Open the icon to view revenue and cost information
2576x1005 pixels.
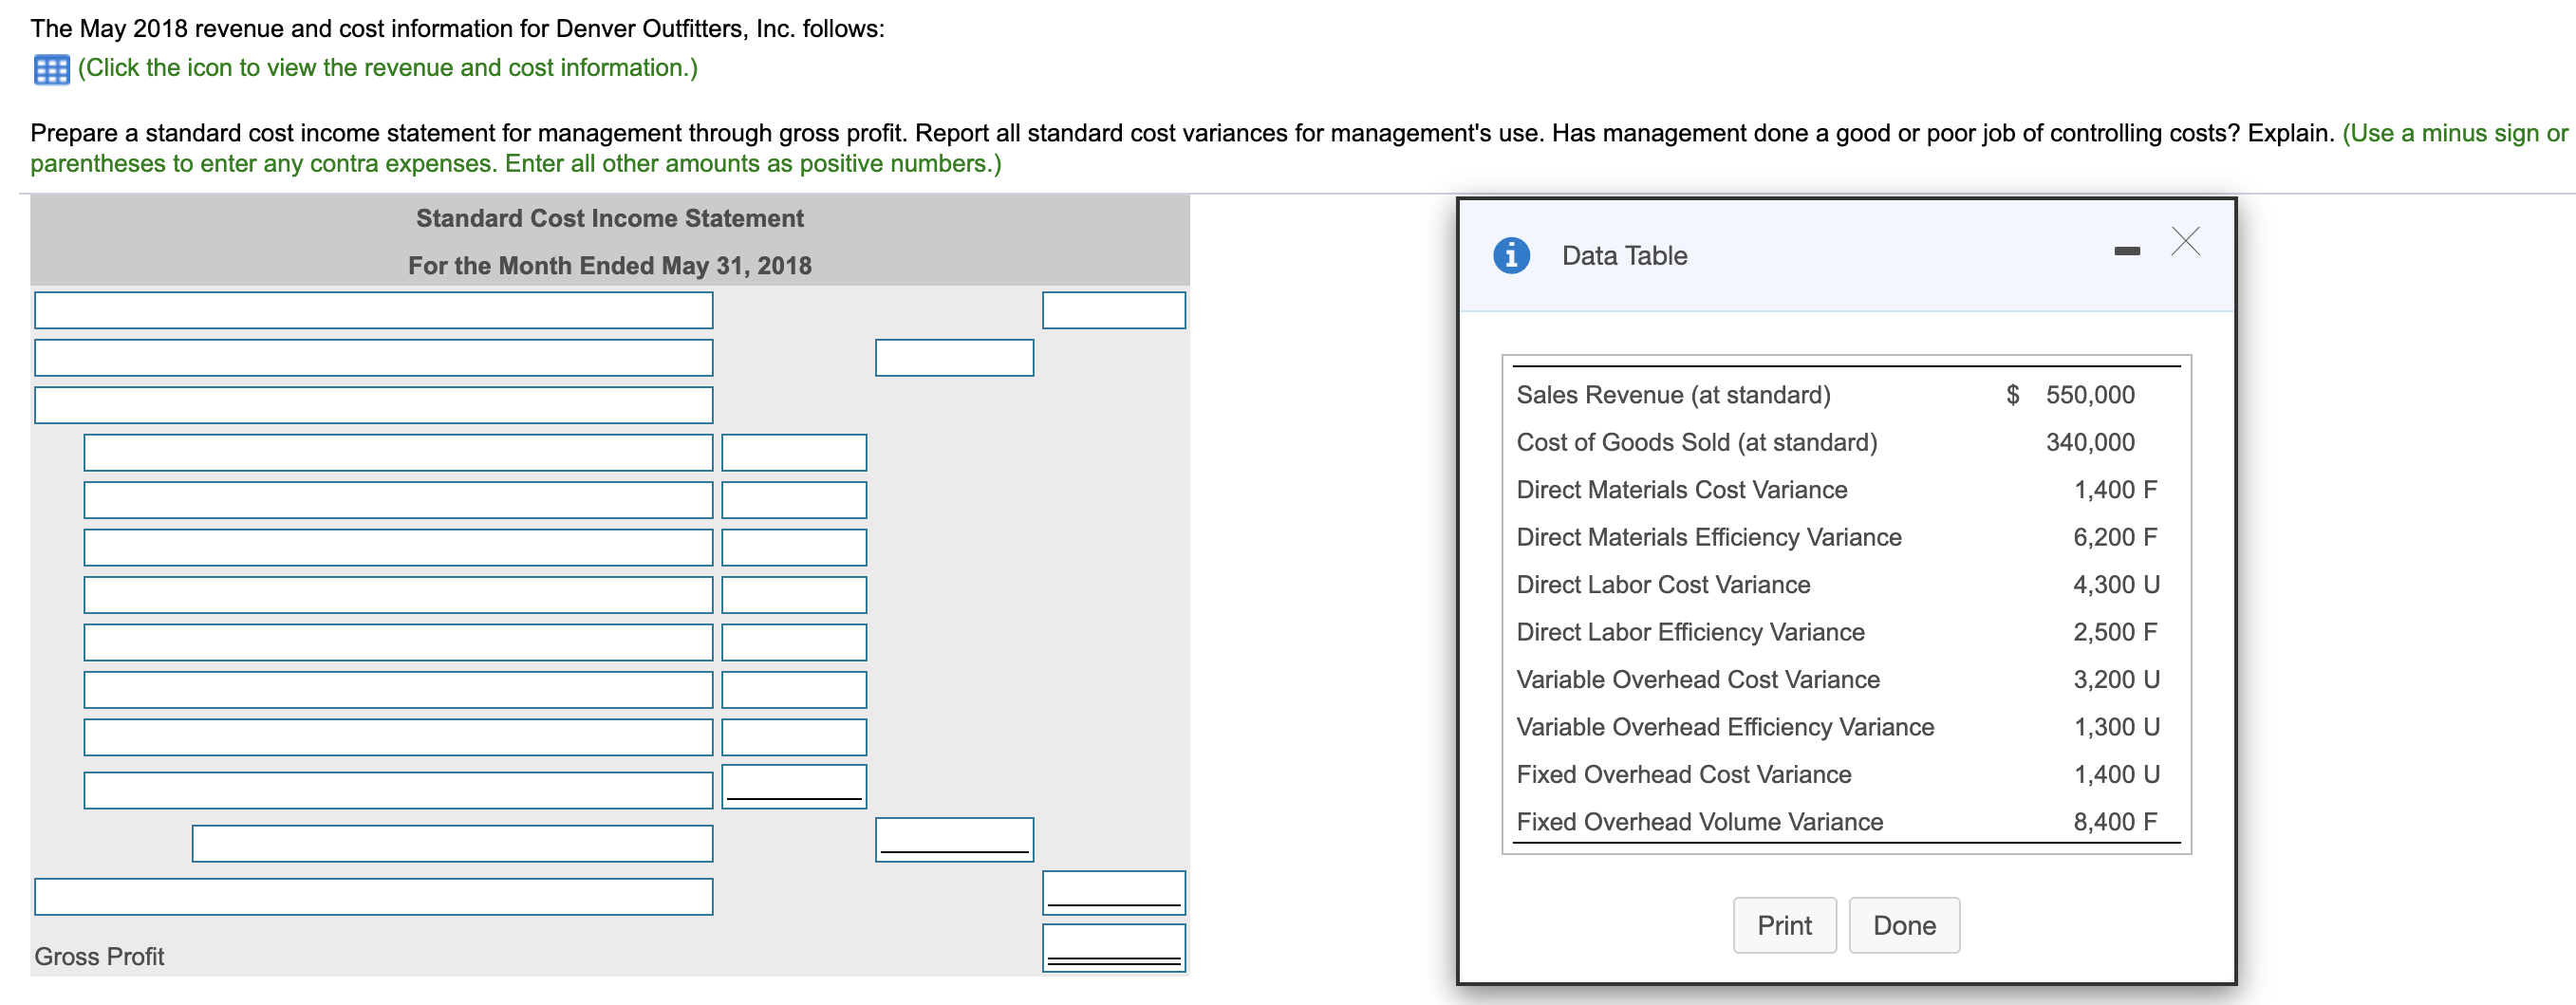coord(50,68)
